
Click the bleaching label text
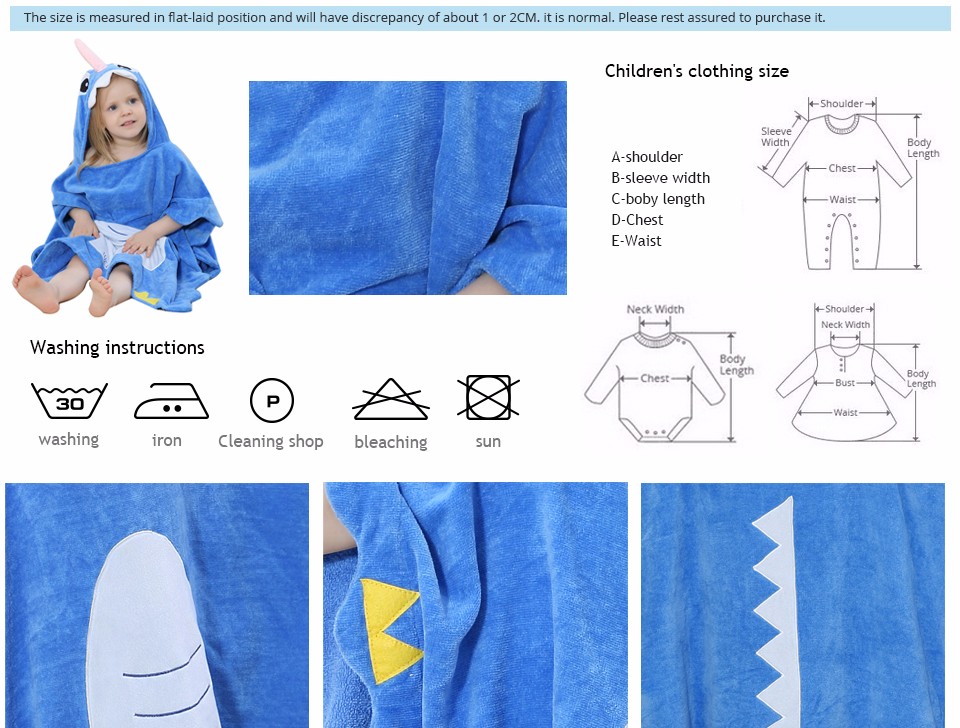point(391,442)
